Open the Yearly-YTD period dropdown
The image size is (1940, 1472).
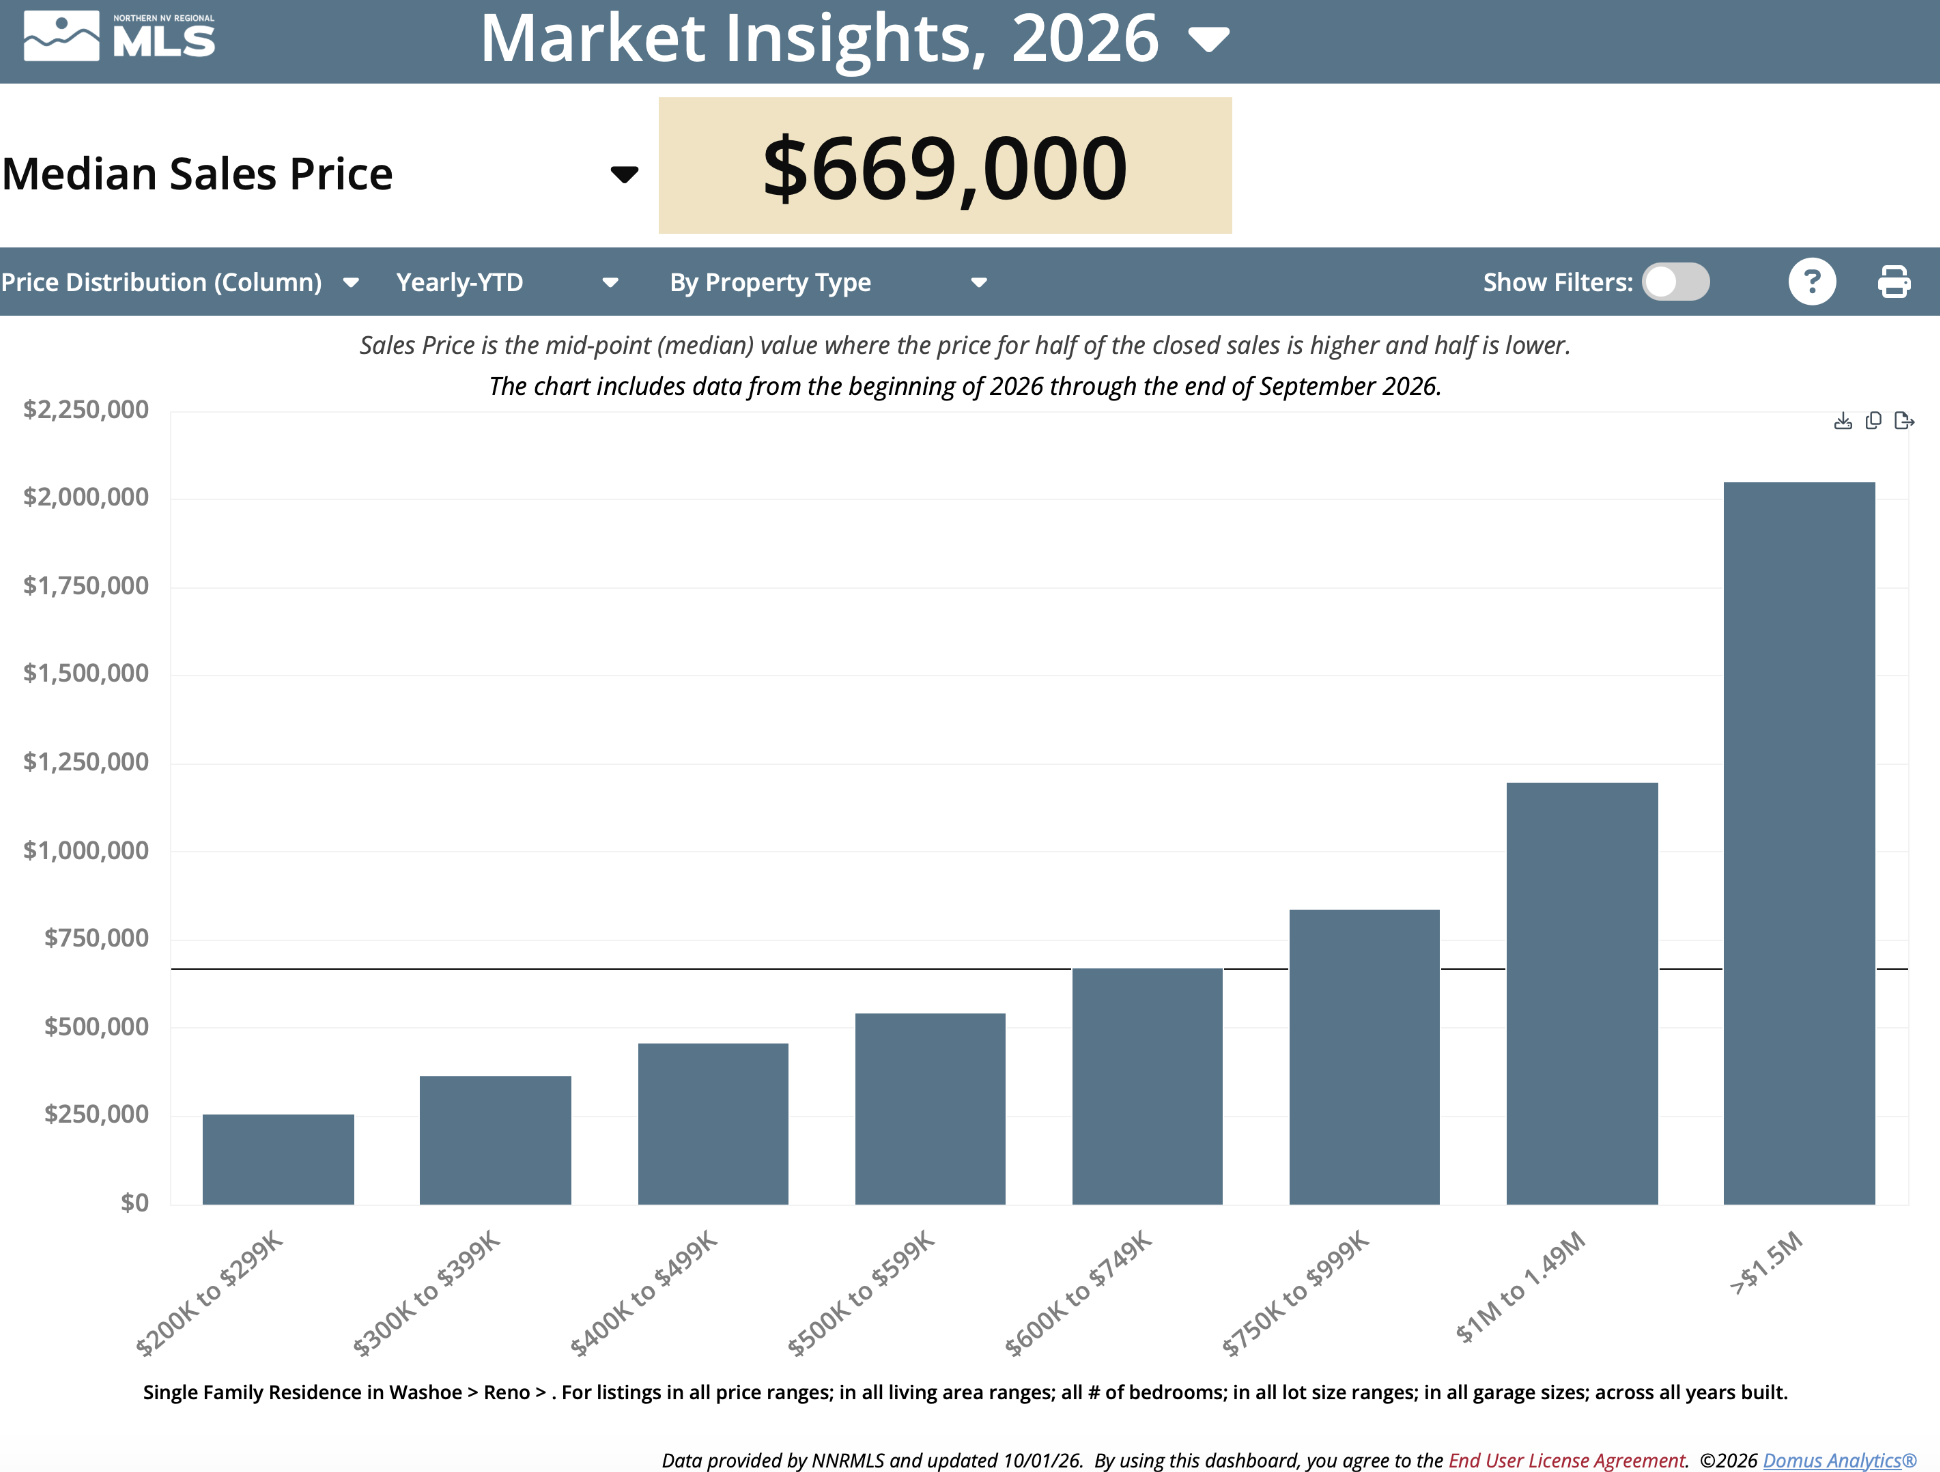tap(610, 283)
